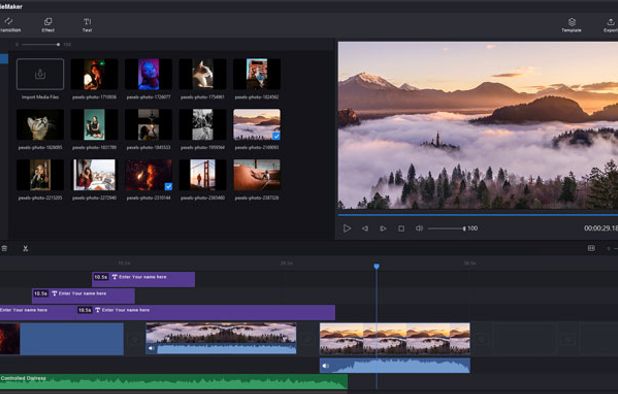The height and width of the screenshot is (394, 618).
Task: Click transition slot after sunset clip
Action: coord(482,339)
